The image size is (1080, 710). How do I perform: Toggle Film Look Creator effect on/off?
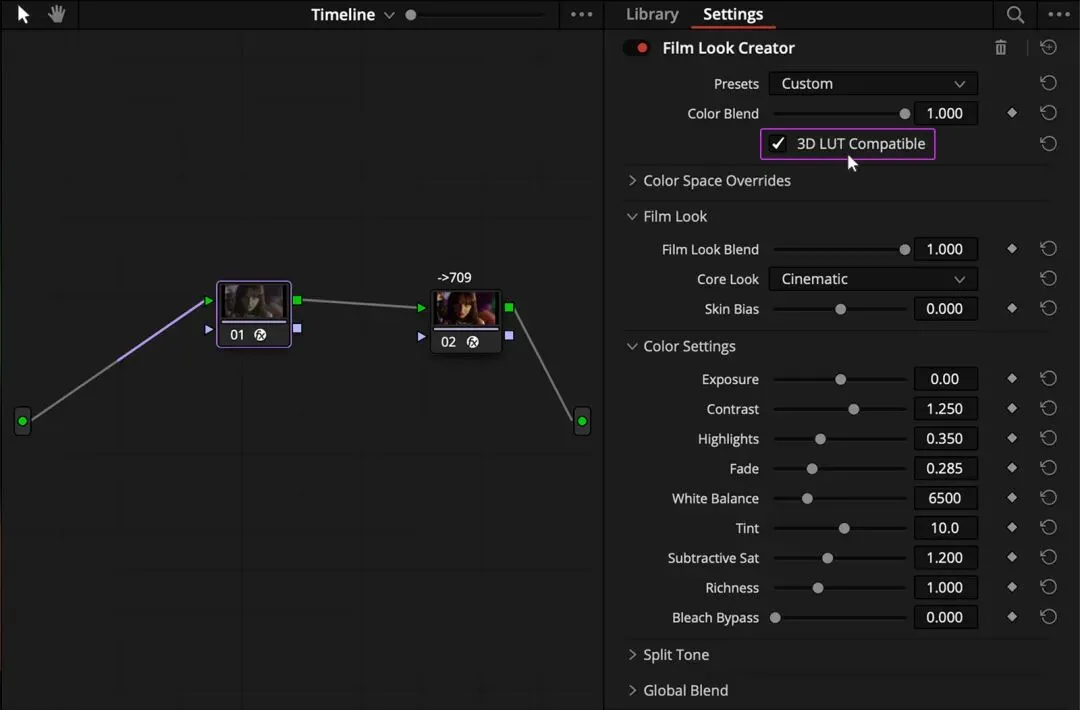pos(636,48)
